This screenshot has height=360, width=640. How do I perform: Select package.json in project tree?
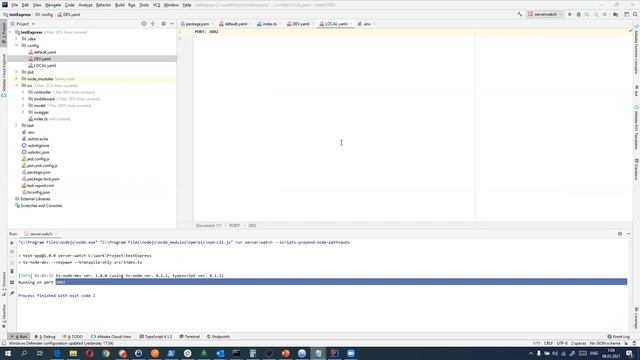click(36, 172)
